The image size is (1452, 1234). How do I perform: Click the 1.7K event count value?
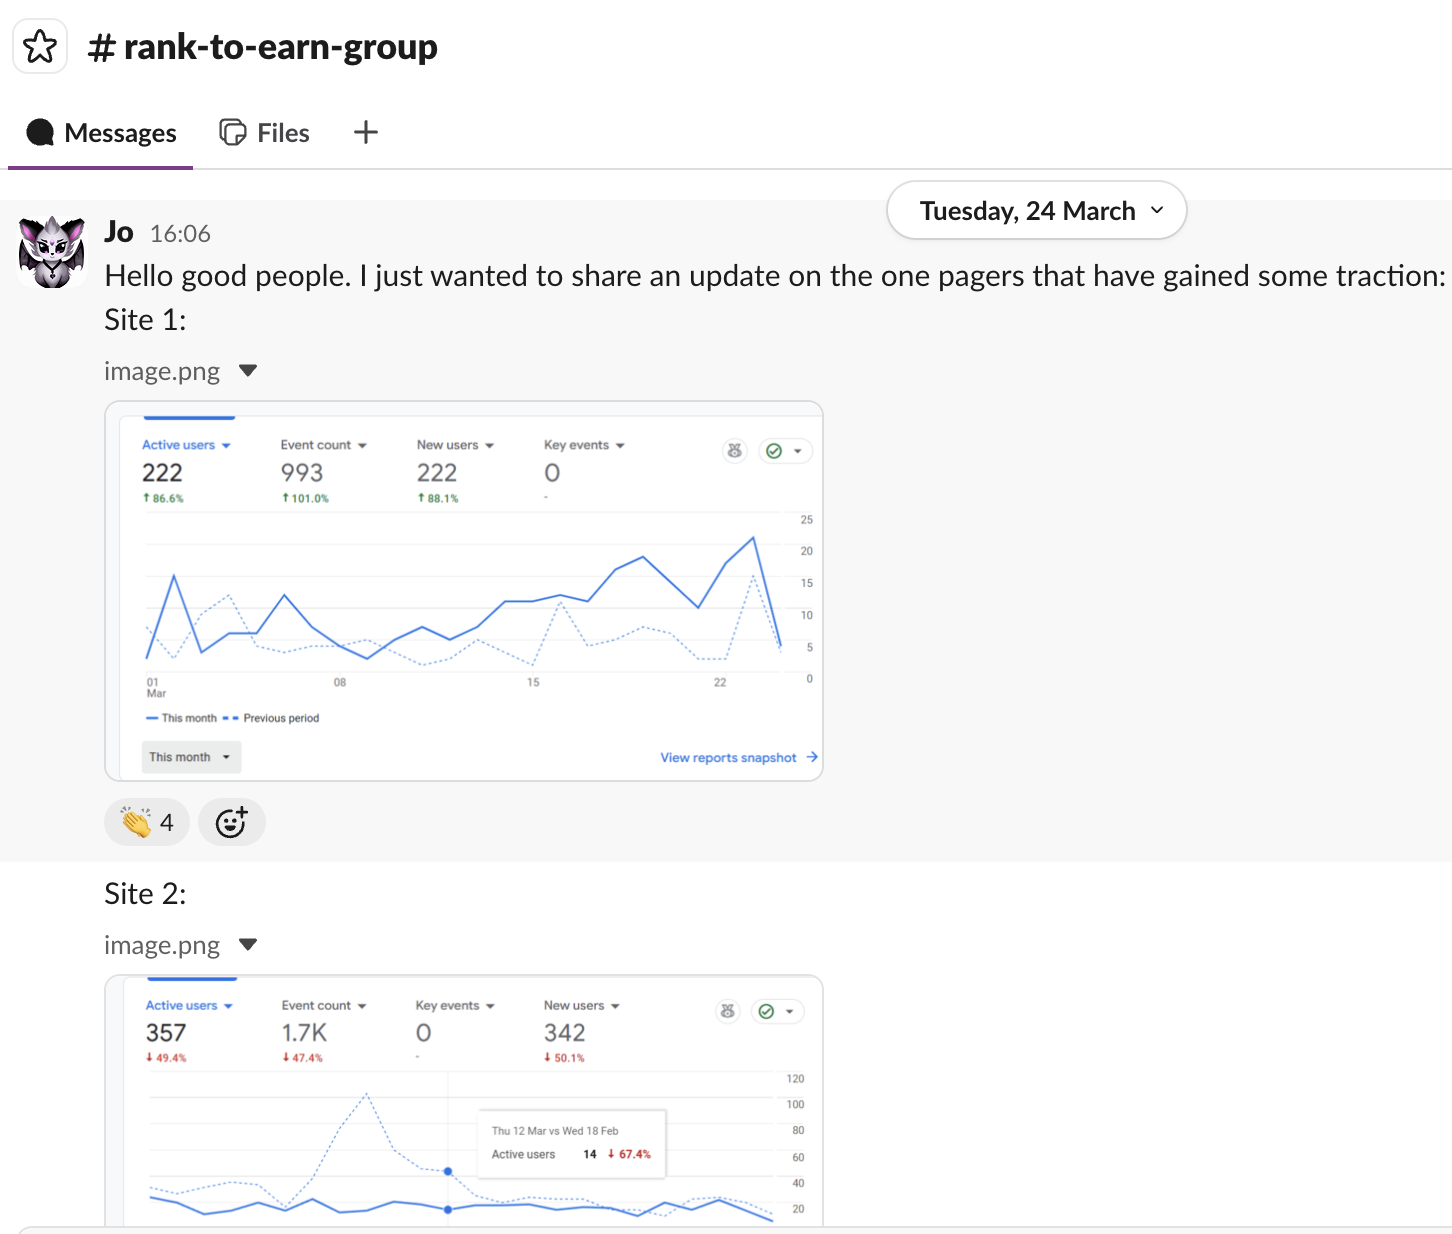(x=304, y=1033)
